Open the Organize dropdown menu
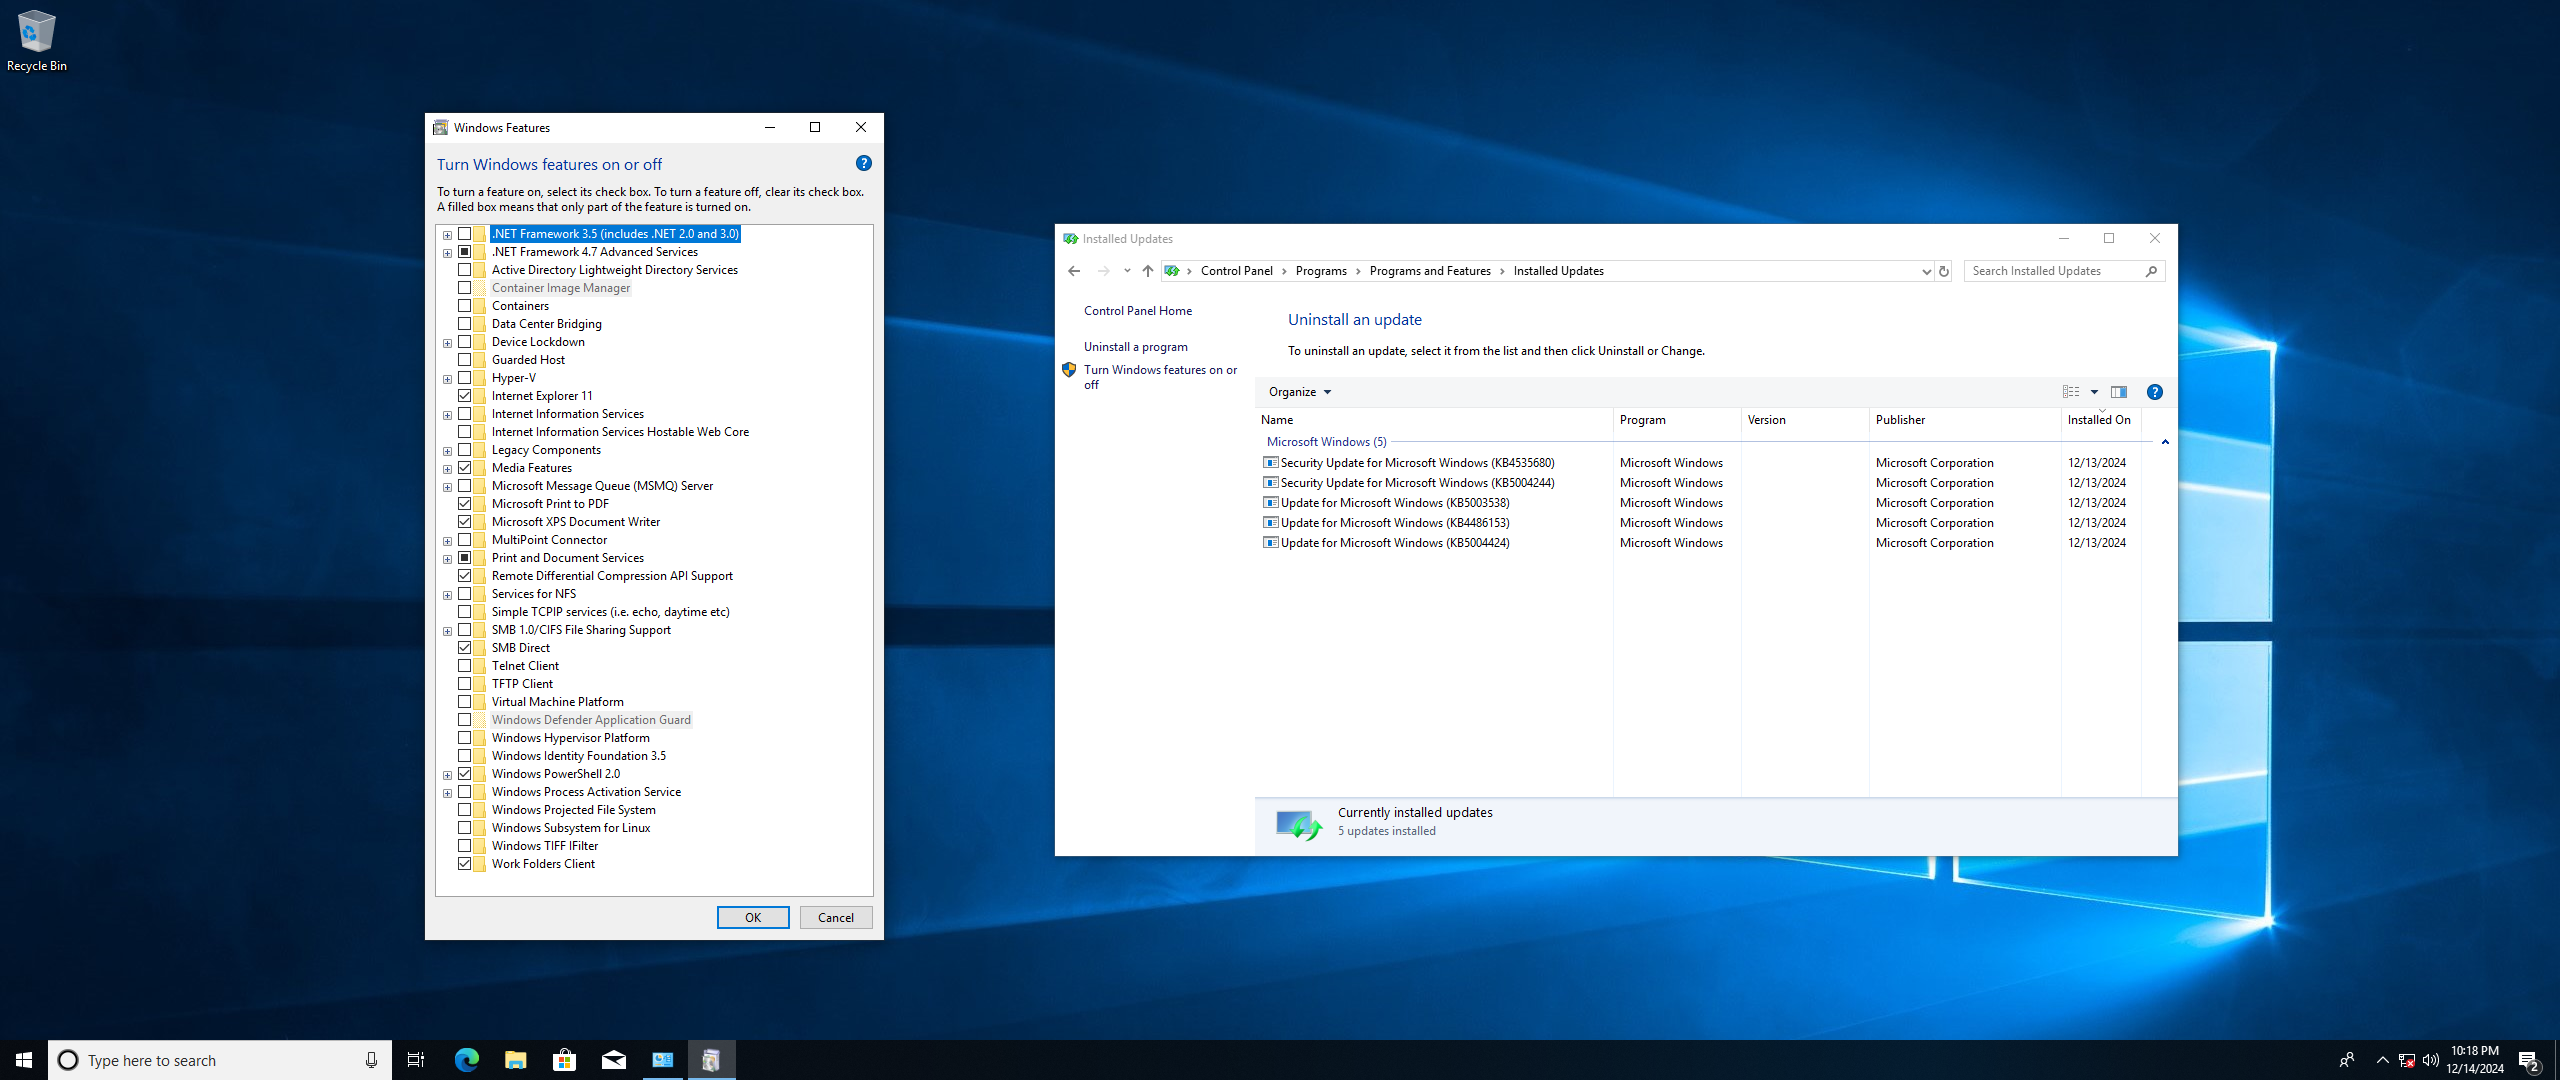The height and width of the screenshot is (1080, 2560). coord(1300,392)
